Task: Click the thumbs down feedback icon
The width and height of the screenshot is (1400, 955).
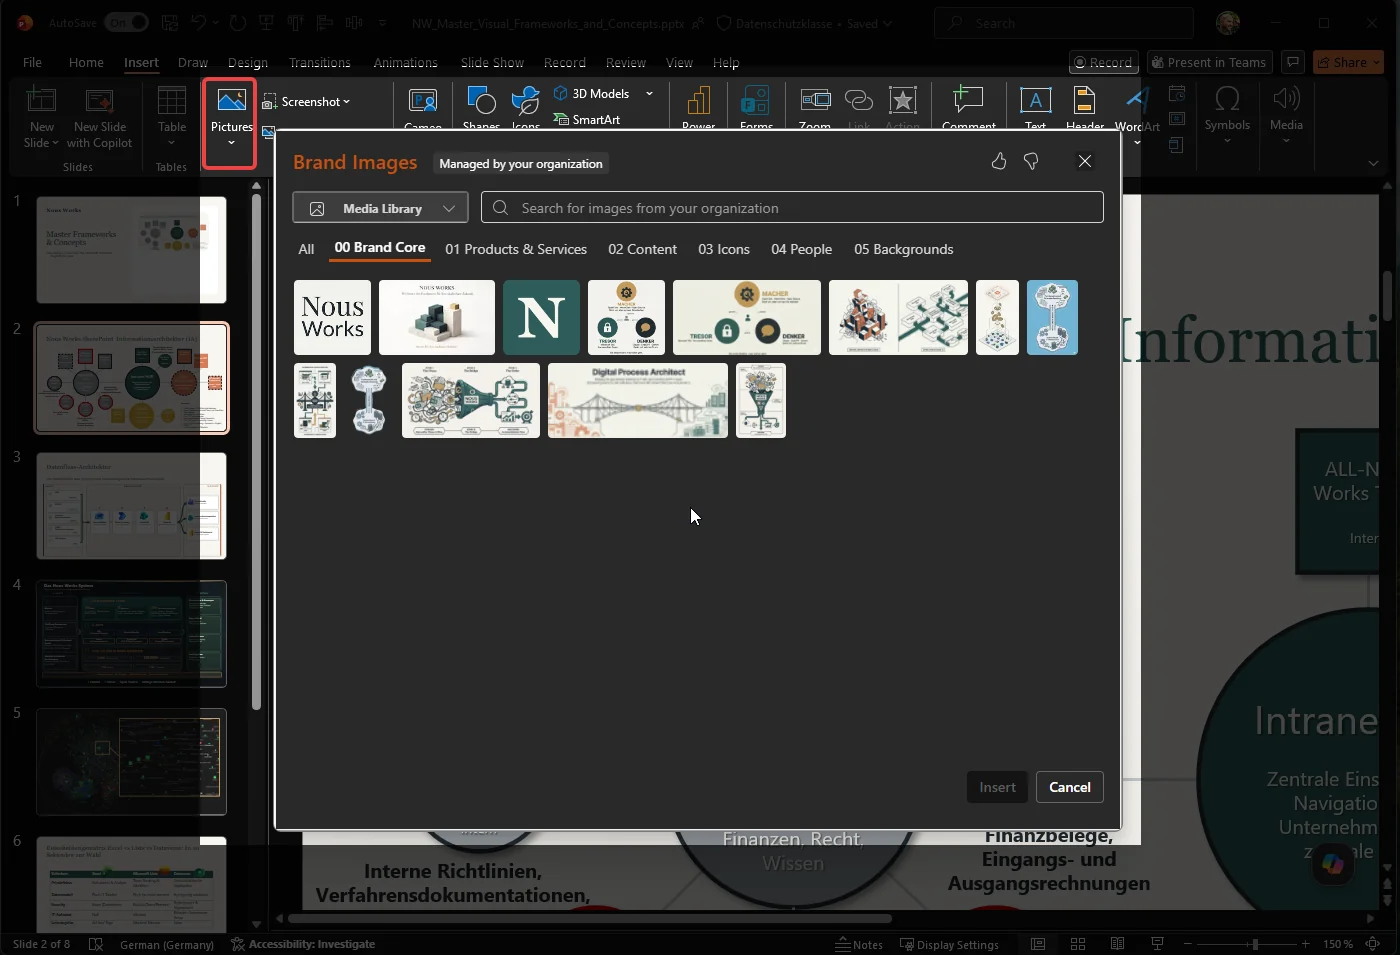Action: (1031, 161)
